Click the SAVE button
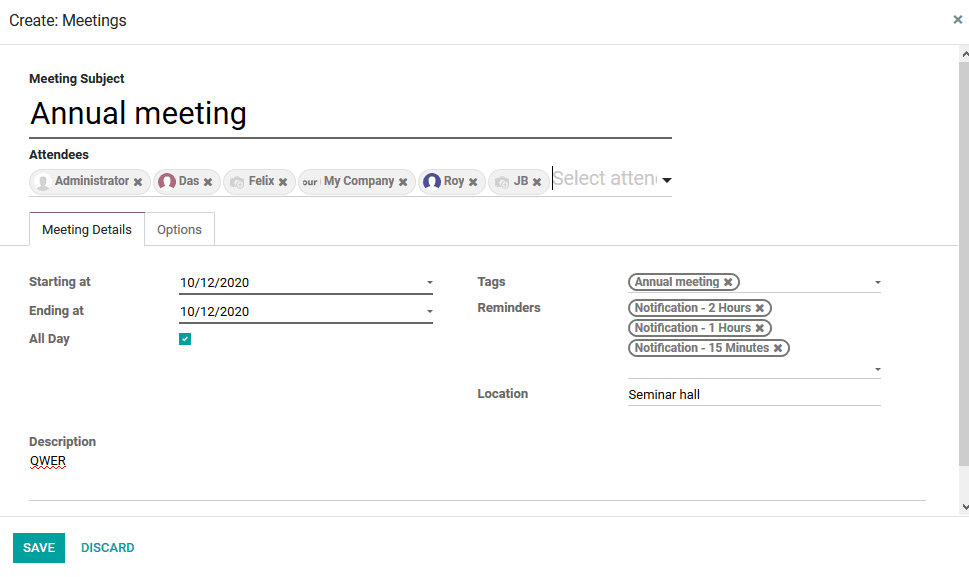The image size is (969, 577). tap(39, 548)
